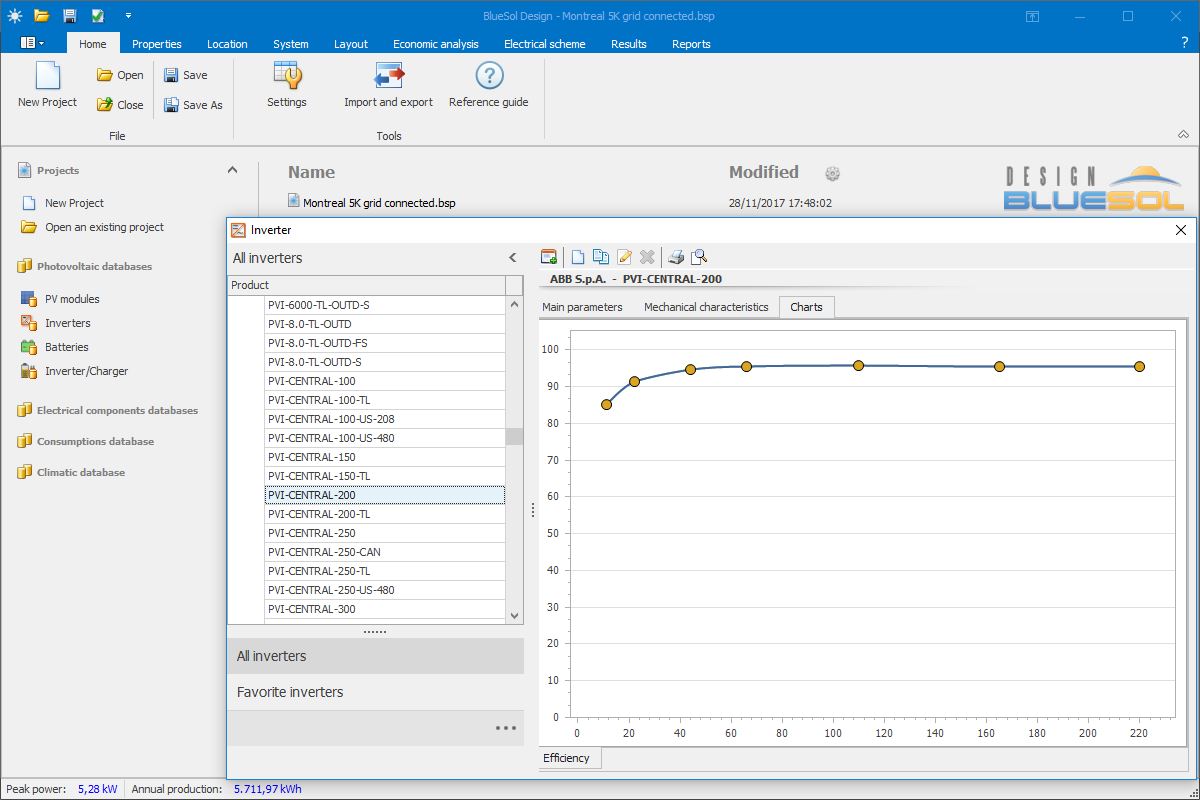Screen dimensions: 1200x800
Task: Switch to Main parameters tab
Action: [x=582, y=307]
